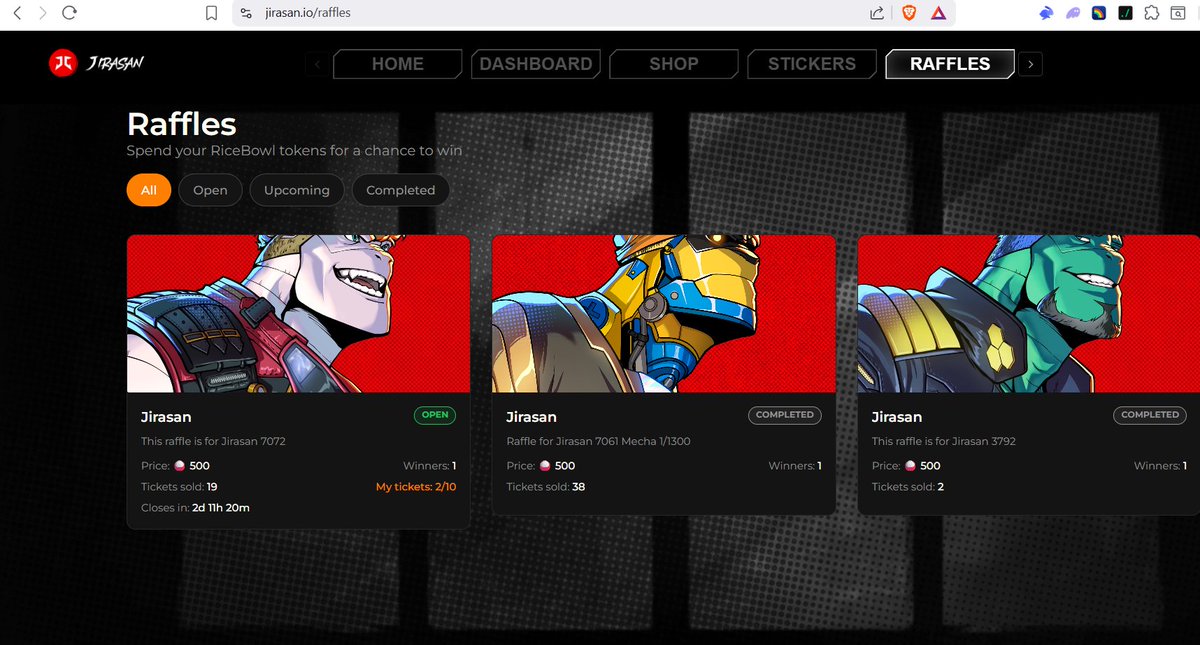This screenshot has height=645, width=1200.
Task: Click the COMPLETED badge on Jirasan 7061 card
Action: pyautogui.click(x=785, y=415)
